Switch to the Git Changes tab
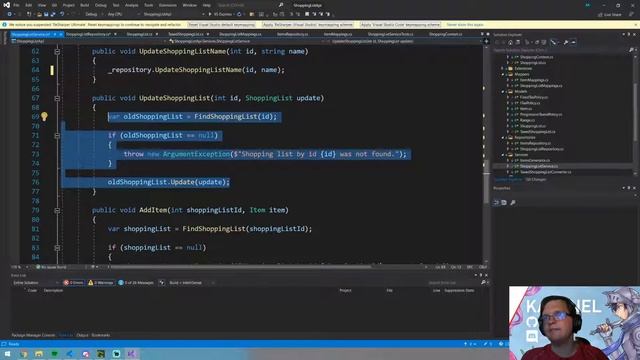Viewport: 640px width, 360px height. coord(536,179)
